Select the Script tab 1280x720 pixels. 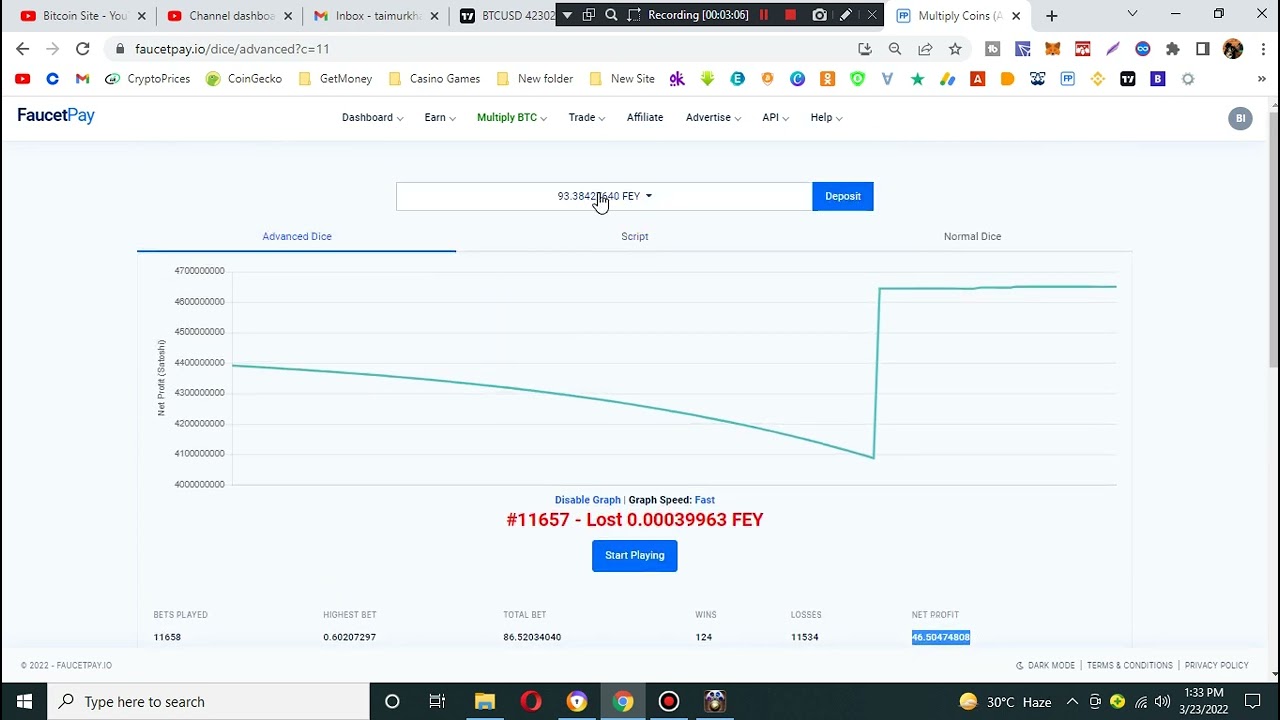635,237
